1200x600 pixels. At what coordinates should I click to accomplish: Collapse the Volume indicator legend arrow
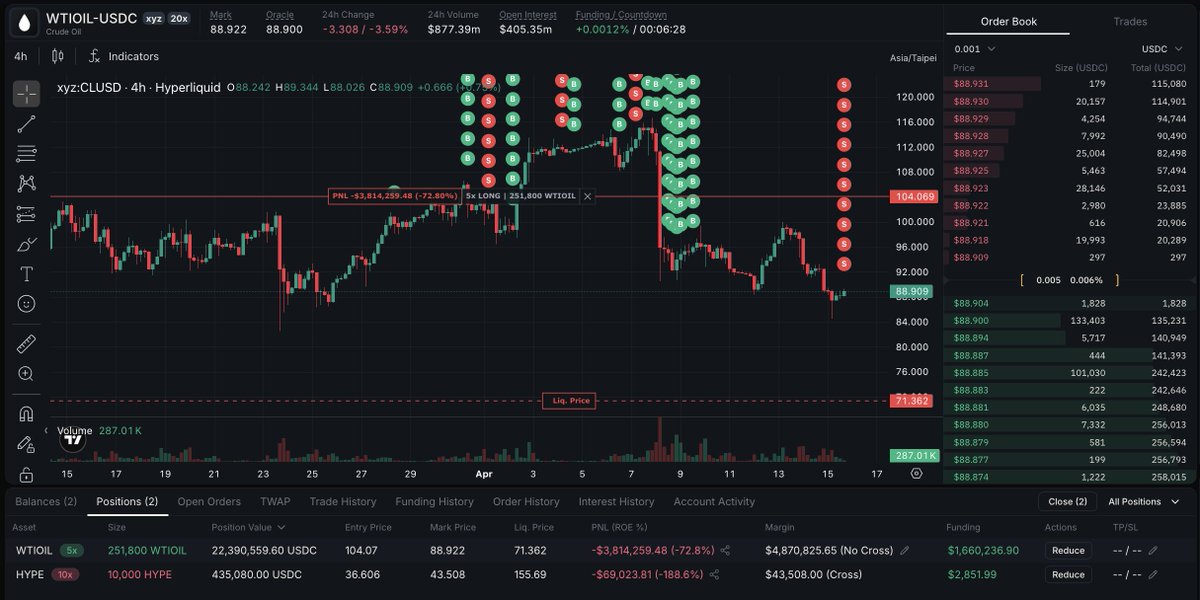click(x=45, y=431)
